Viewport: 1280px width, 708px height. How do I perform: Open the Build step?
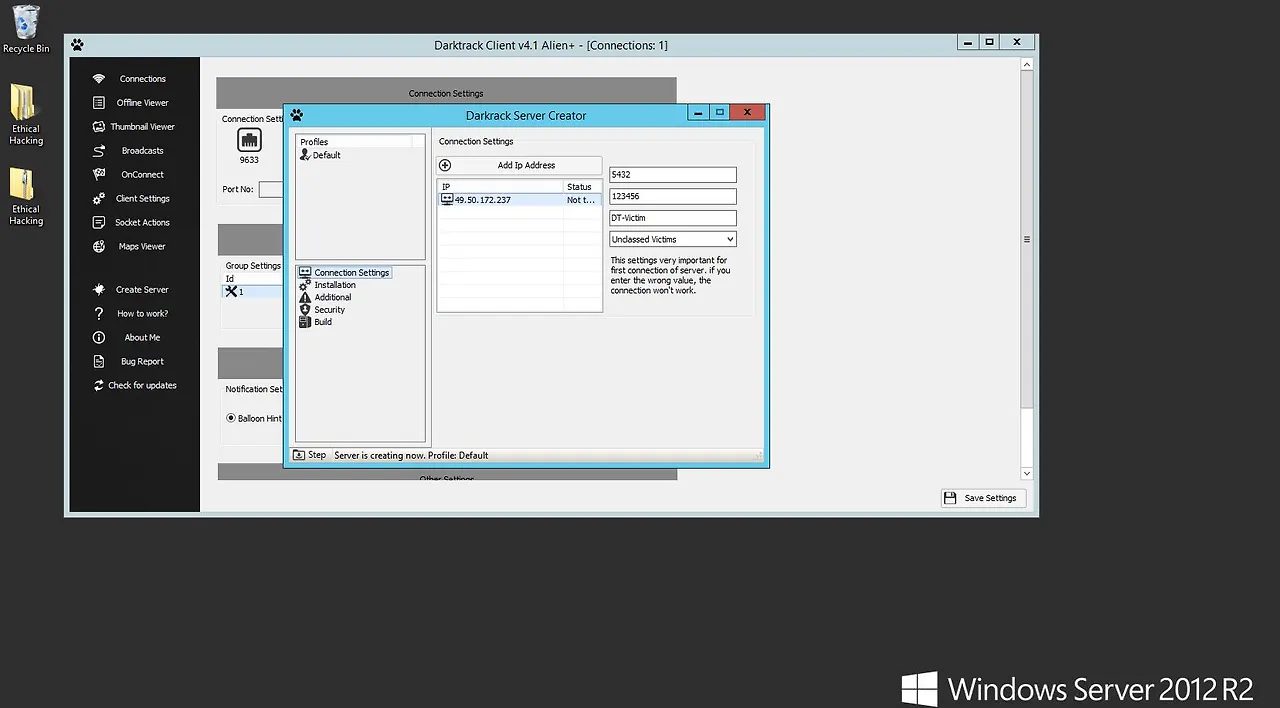(315, 322)
